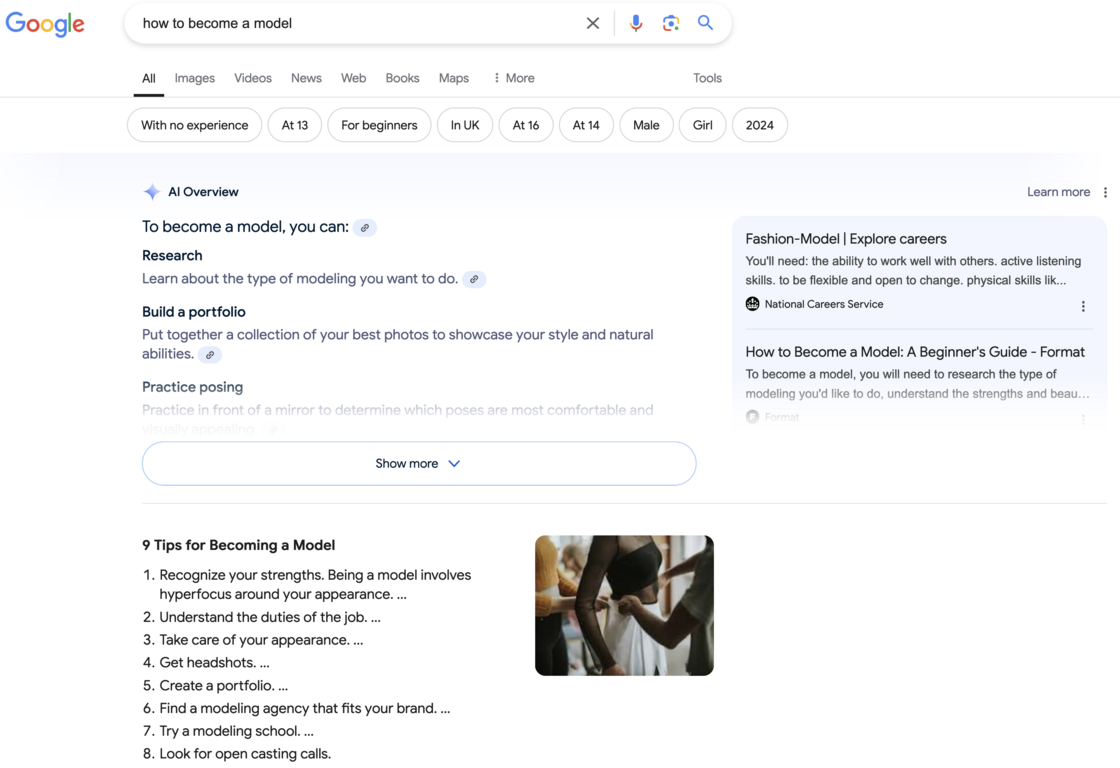This screenshot has height=768, width=1120.
Task: Pick the "At 16" chip
Action: point(526,125)
